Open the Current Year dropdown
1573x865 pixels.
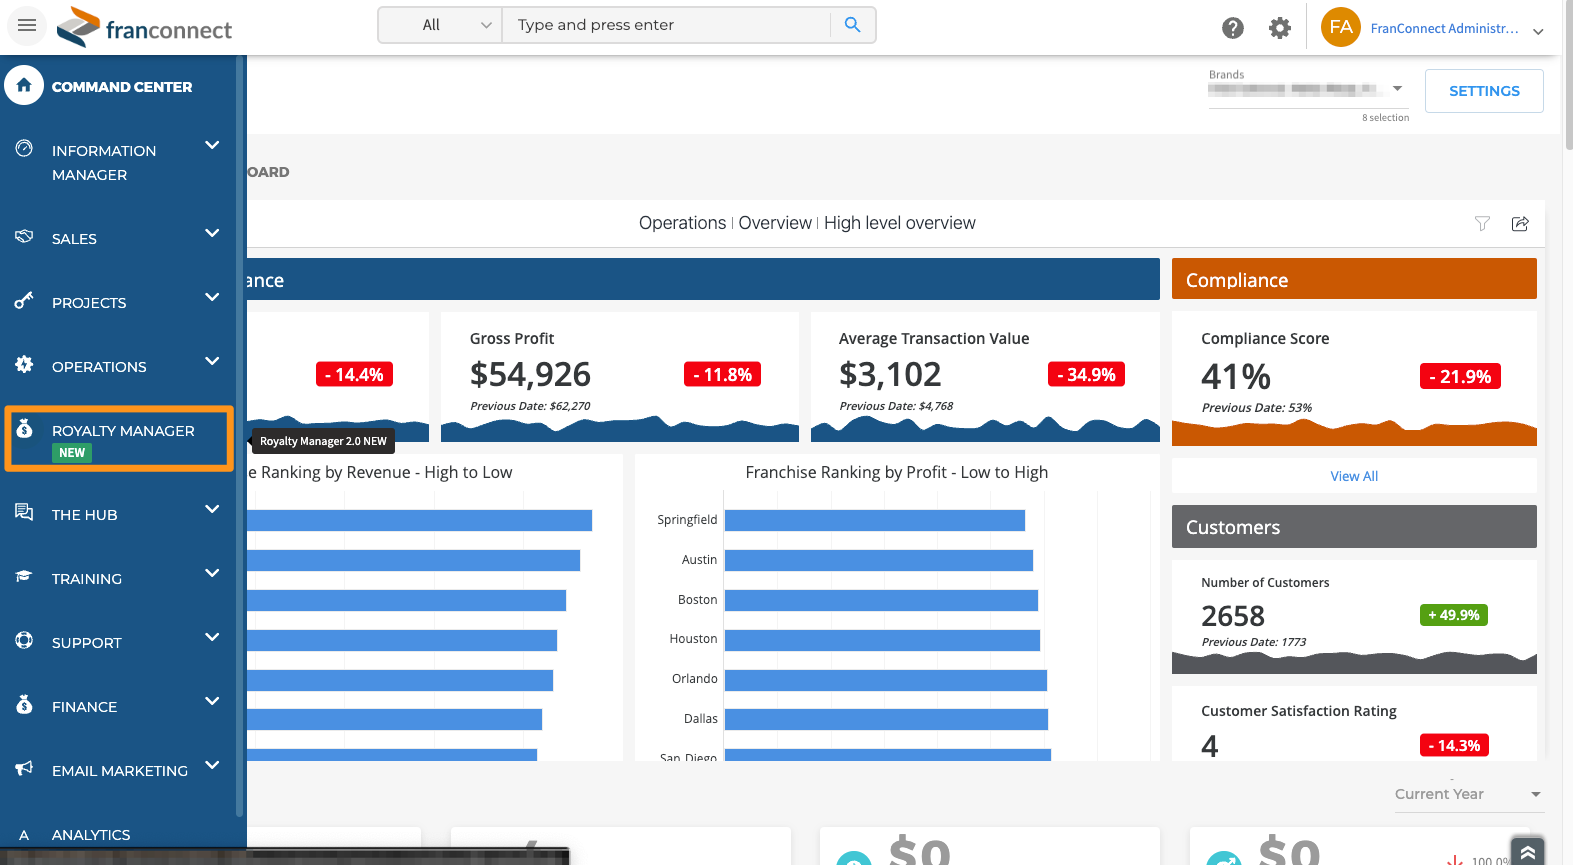pyautogui.click(x=1469, y=794)
